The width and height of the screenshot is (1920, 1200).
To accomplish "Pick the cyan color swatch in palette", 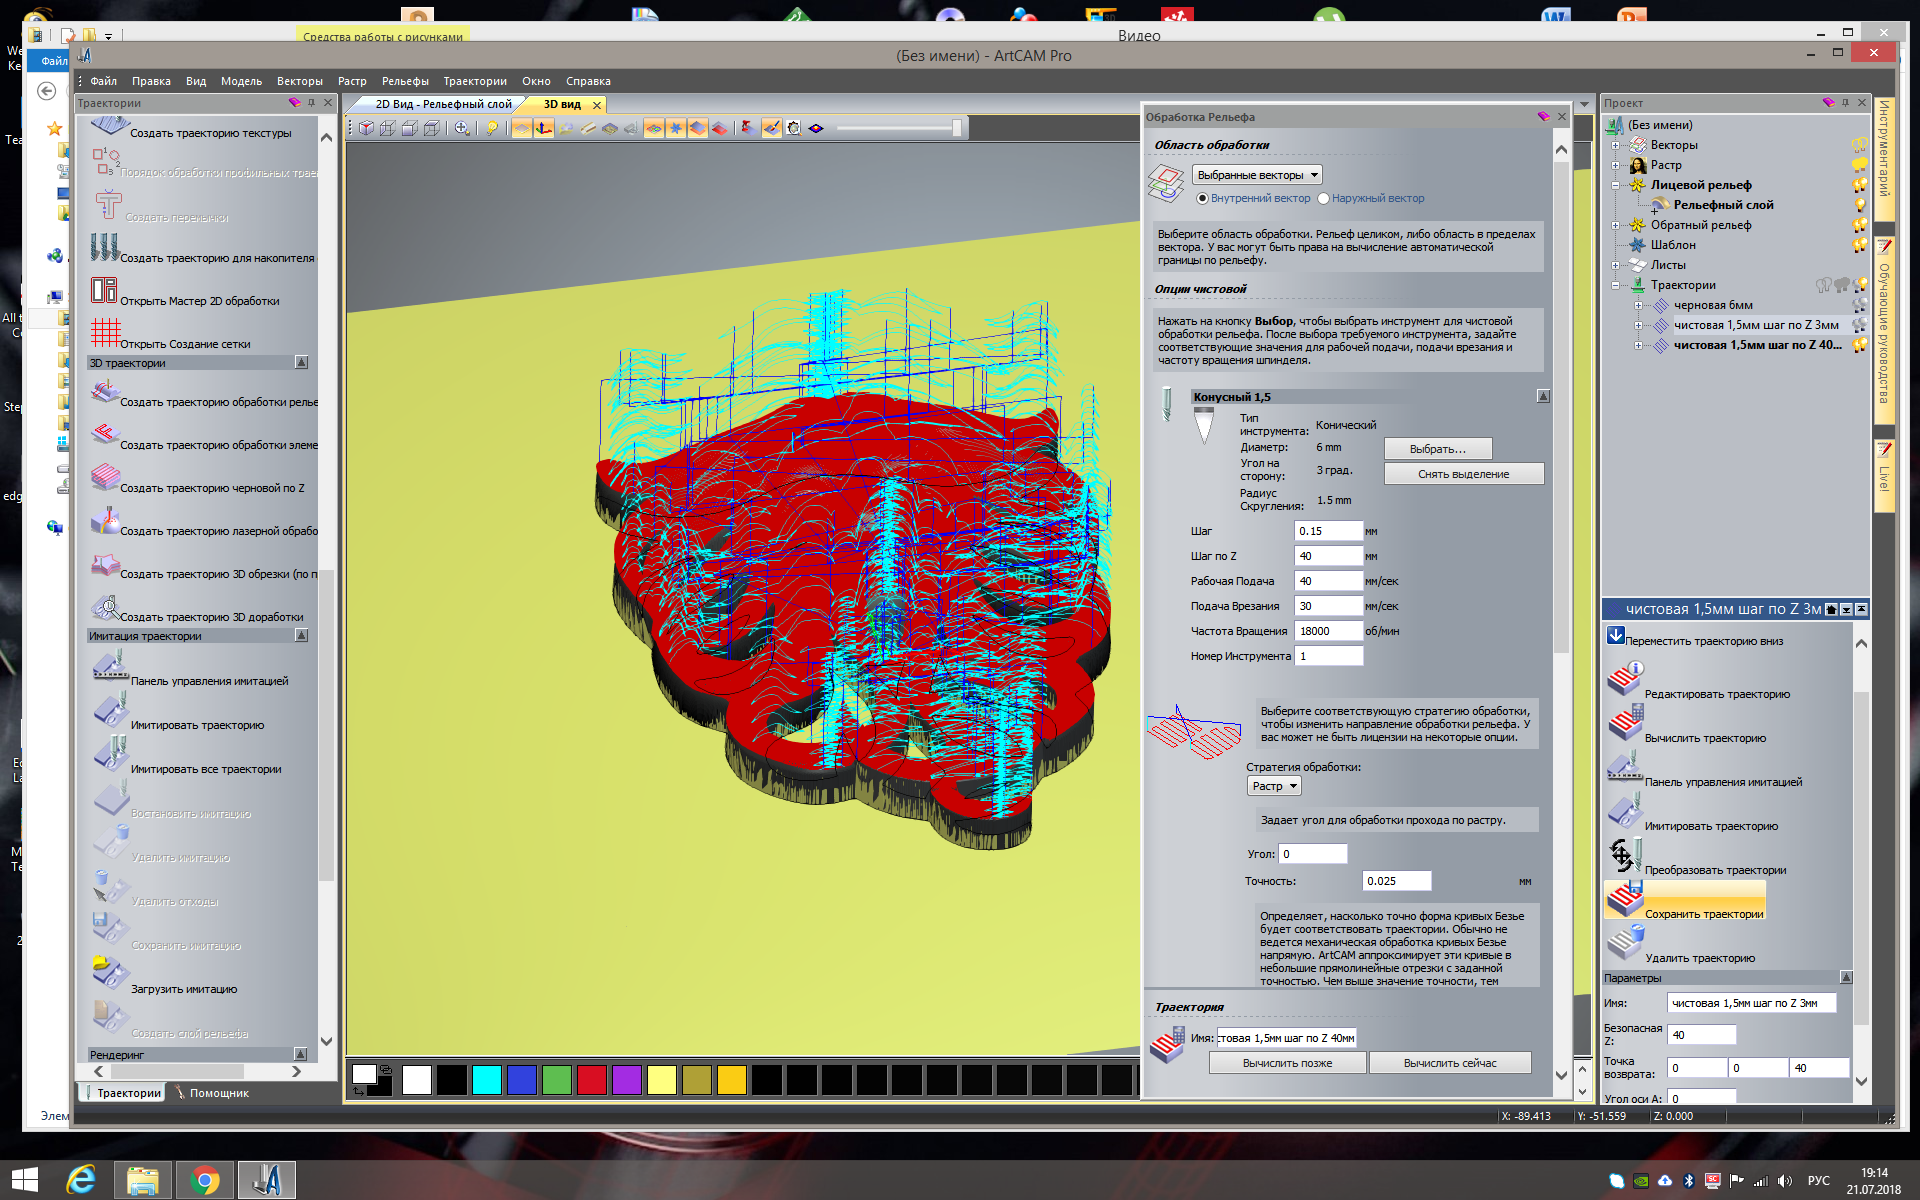I will pos(487,1080).
